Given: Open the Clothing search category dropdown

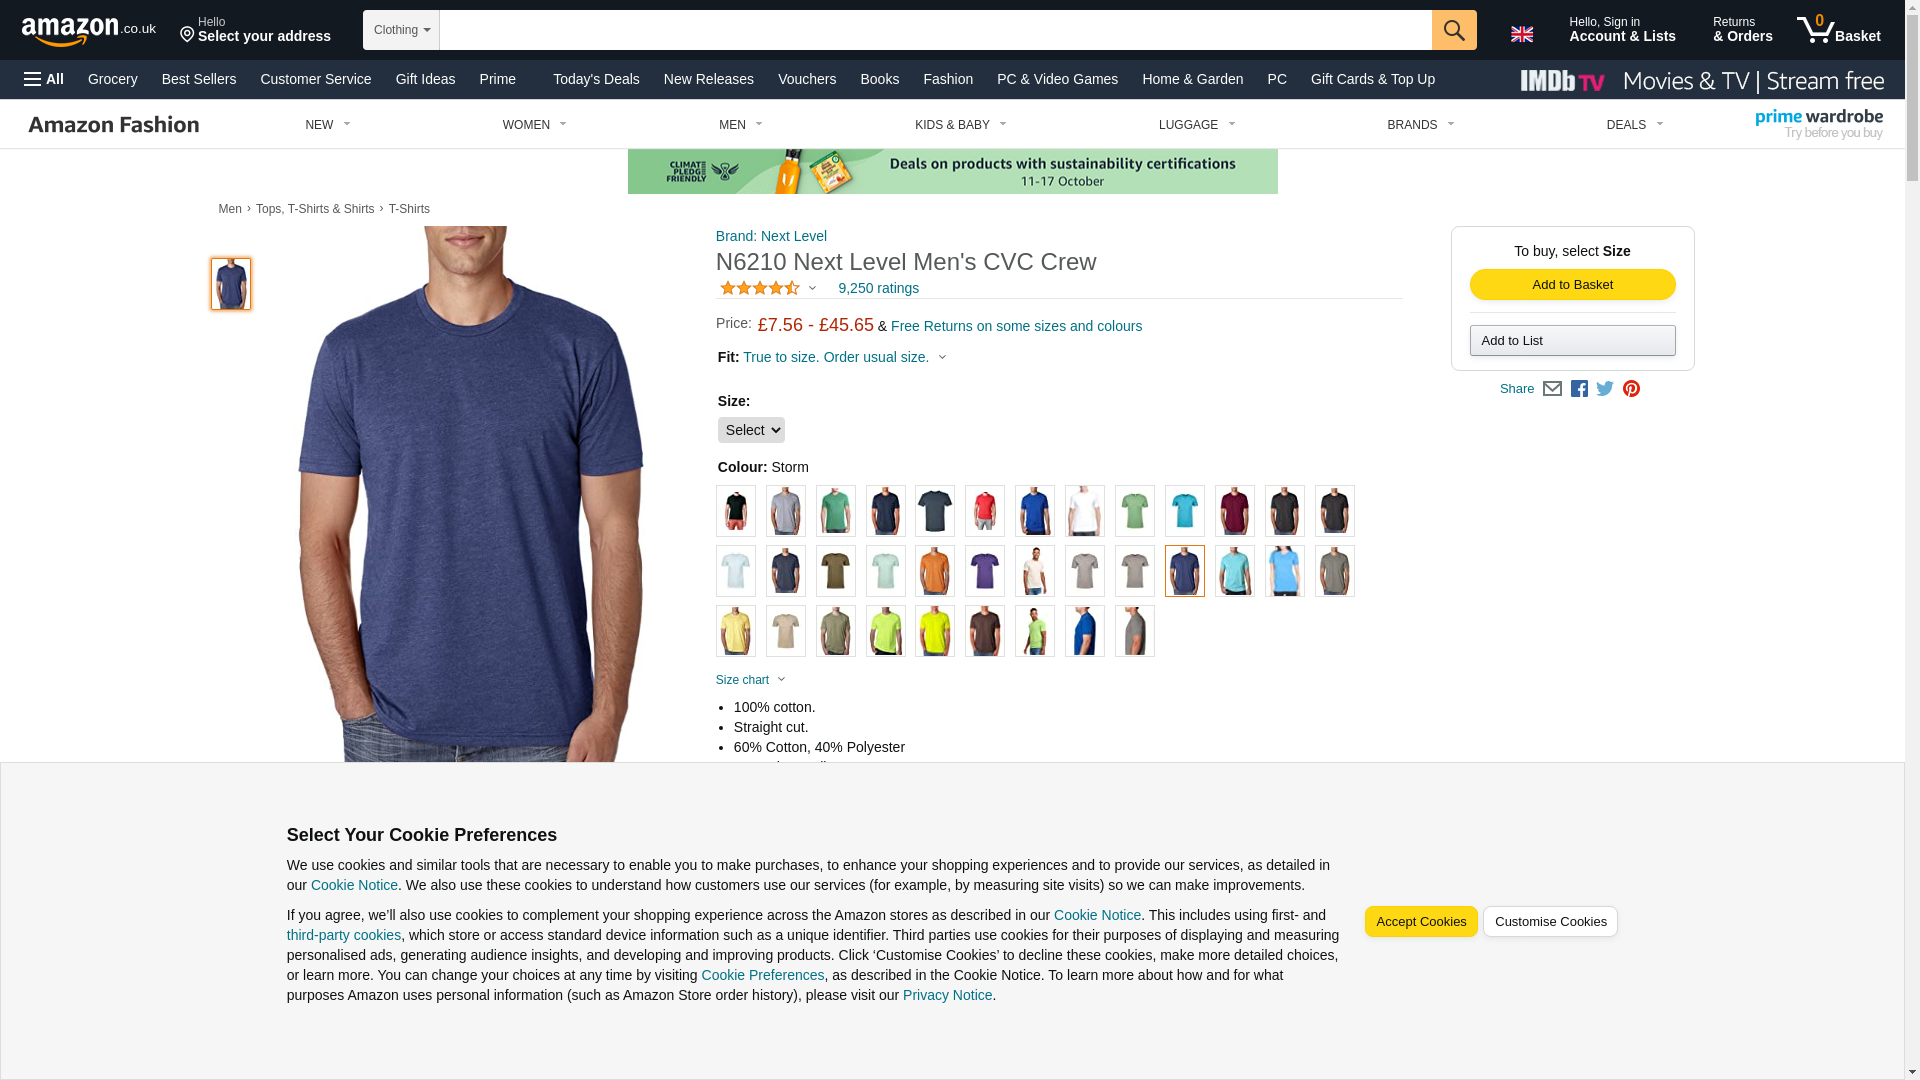Looking at the screenshot, I should coord(401,30).
